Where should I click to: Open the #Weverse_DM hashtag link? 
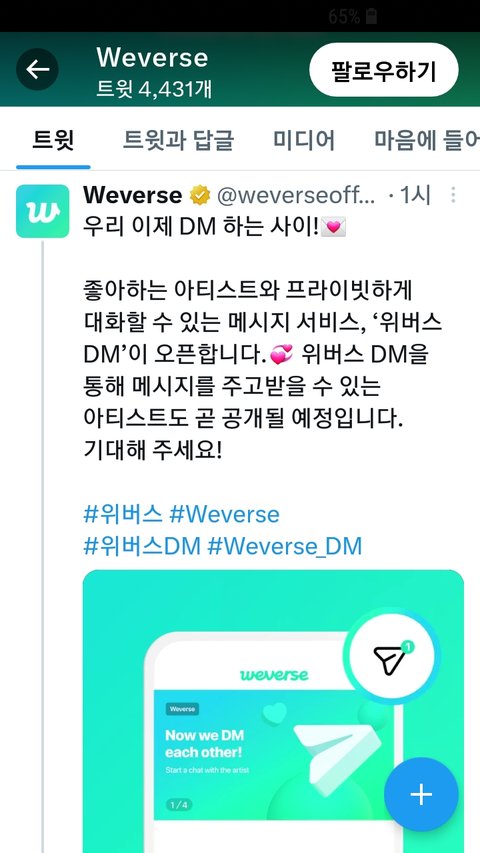point(285,546)
